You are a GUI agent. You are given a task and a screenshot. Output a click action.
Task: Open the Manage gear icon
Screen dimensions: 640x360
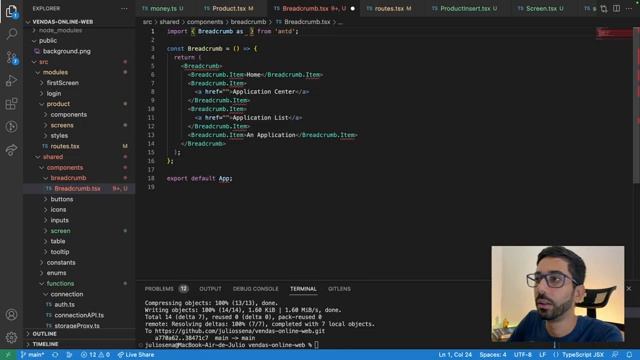(11, 338)
